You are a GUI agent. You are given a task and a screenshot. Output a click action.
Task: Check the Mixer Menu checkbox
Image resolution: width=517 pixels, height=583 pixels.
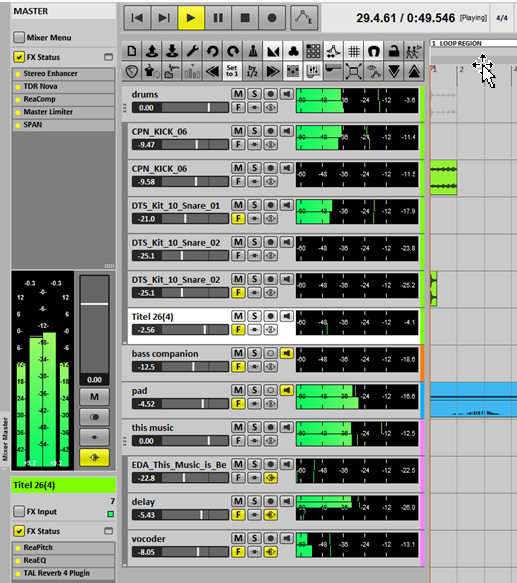coord(19,37)
